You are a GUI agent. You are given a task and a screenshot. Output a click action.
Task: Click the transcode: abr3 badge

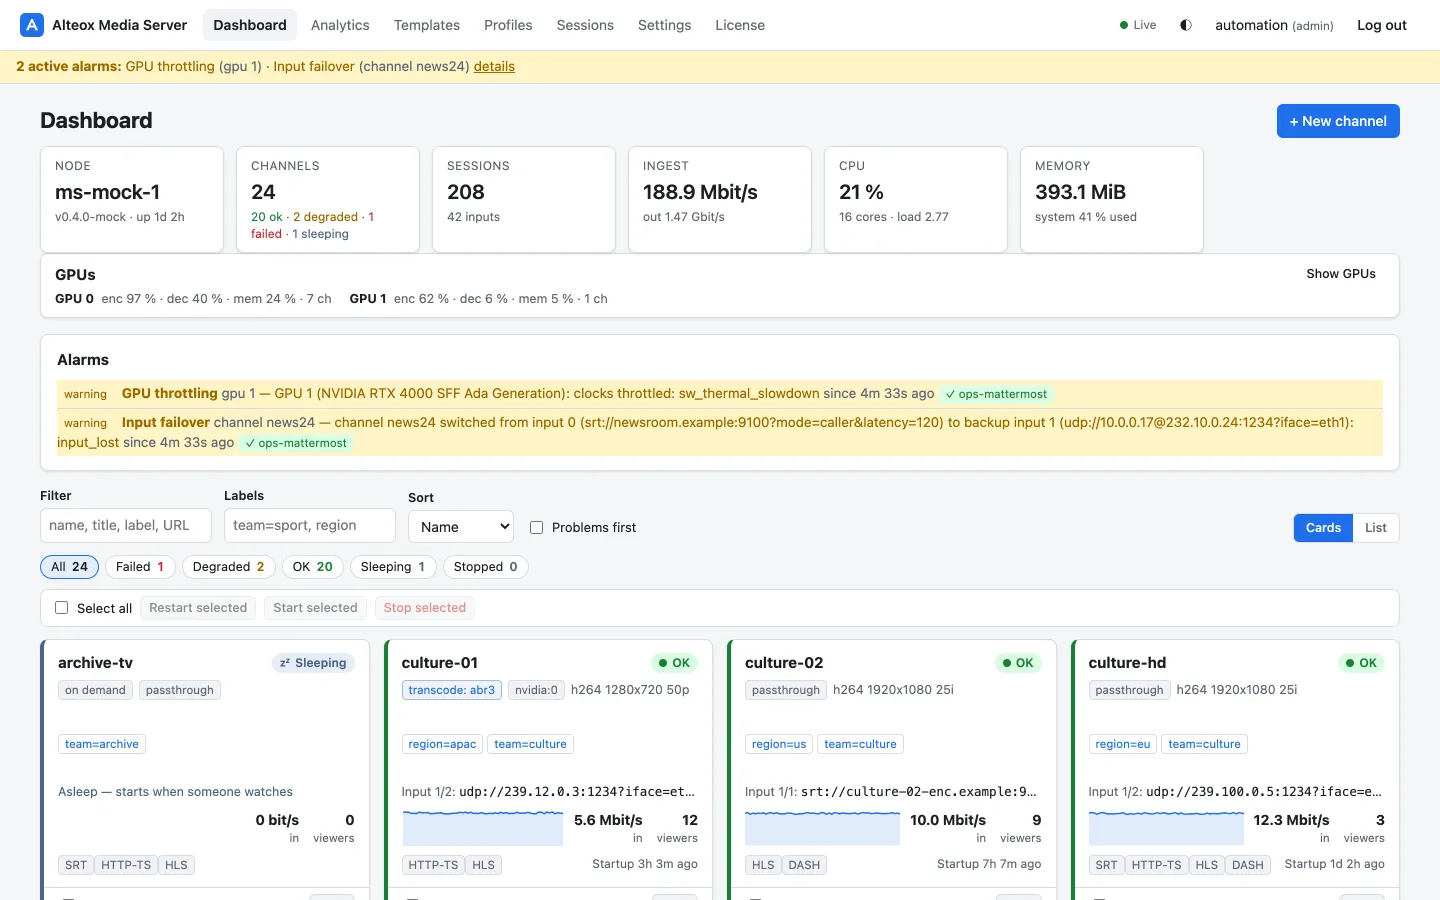452,690
